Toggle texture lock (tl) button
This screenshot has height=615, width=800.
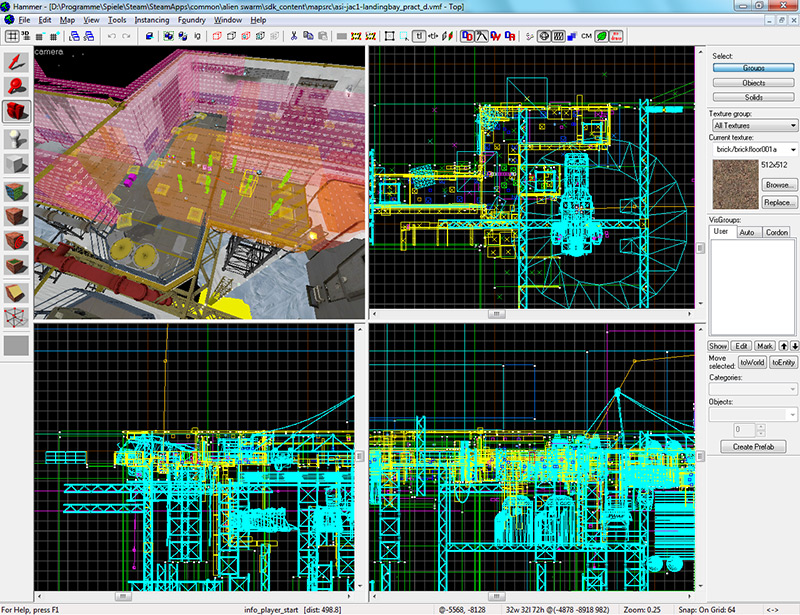(x=419, y=36)
